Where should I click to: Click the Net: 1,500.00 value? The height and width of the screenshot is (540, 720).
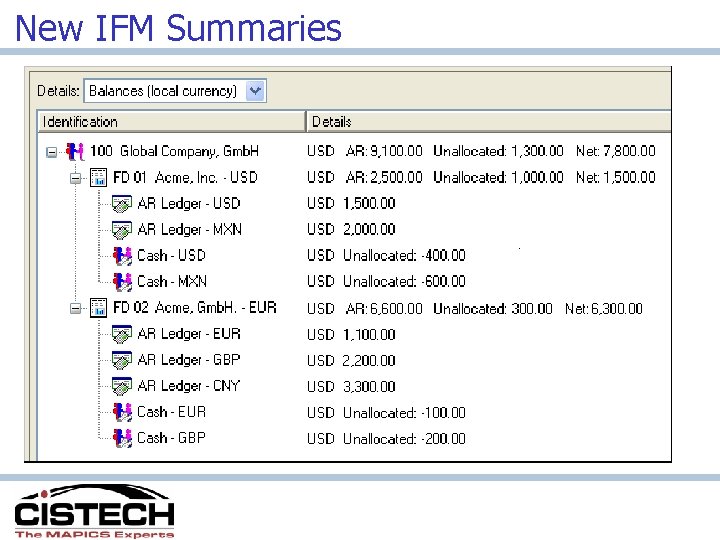coord(616,177)
